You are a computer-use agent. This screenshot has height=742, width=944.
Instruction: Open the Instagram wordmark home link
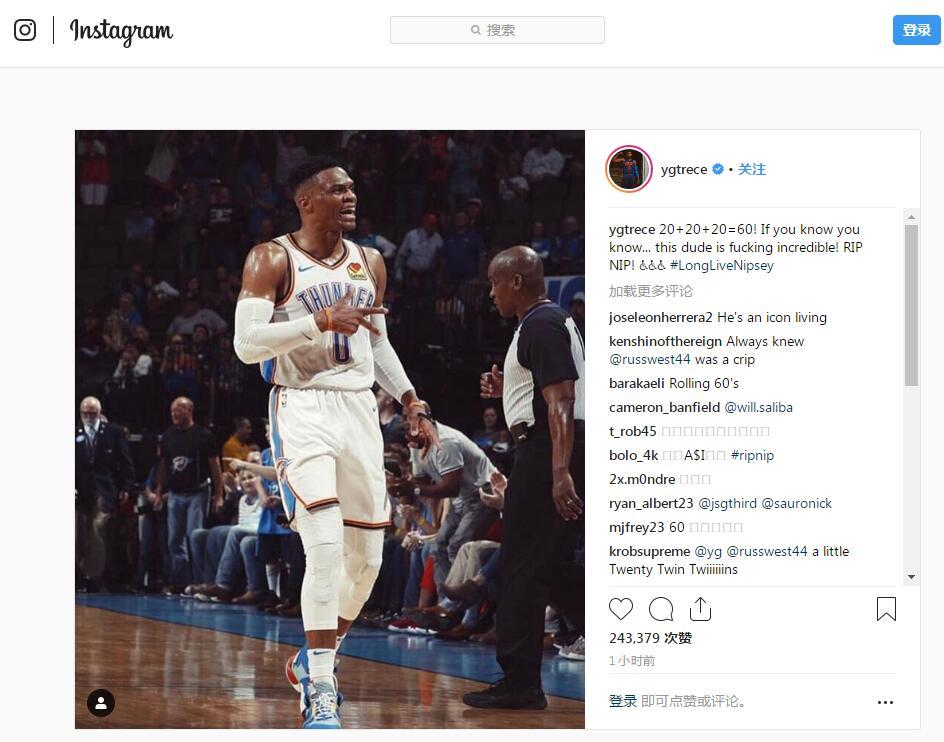(x=121, y=31)
